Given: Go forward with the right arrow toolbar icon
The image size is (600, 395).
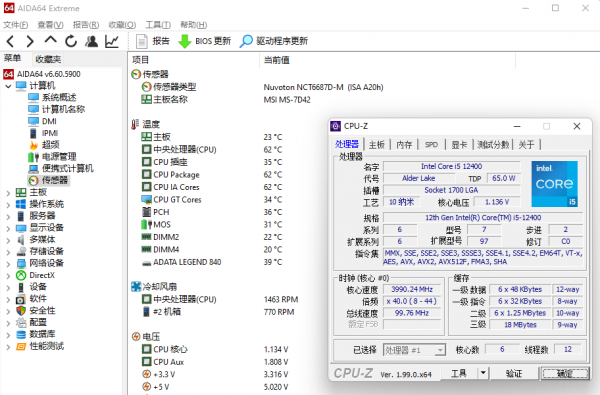Looking at the screenshot, I should 30,41.
